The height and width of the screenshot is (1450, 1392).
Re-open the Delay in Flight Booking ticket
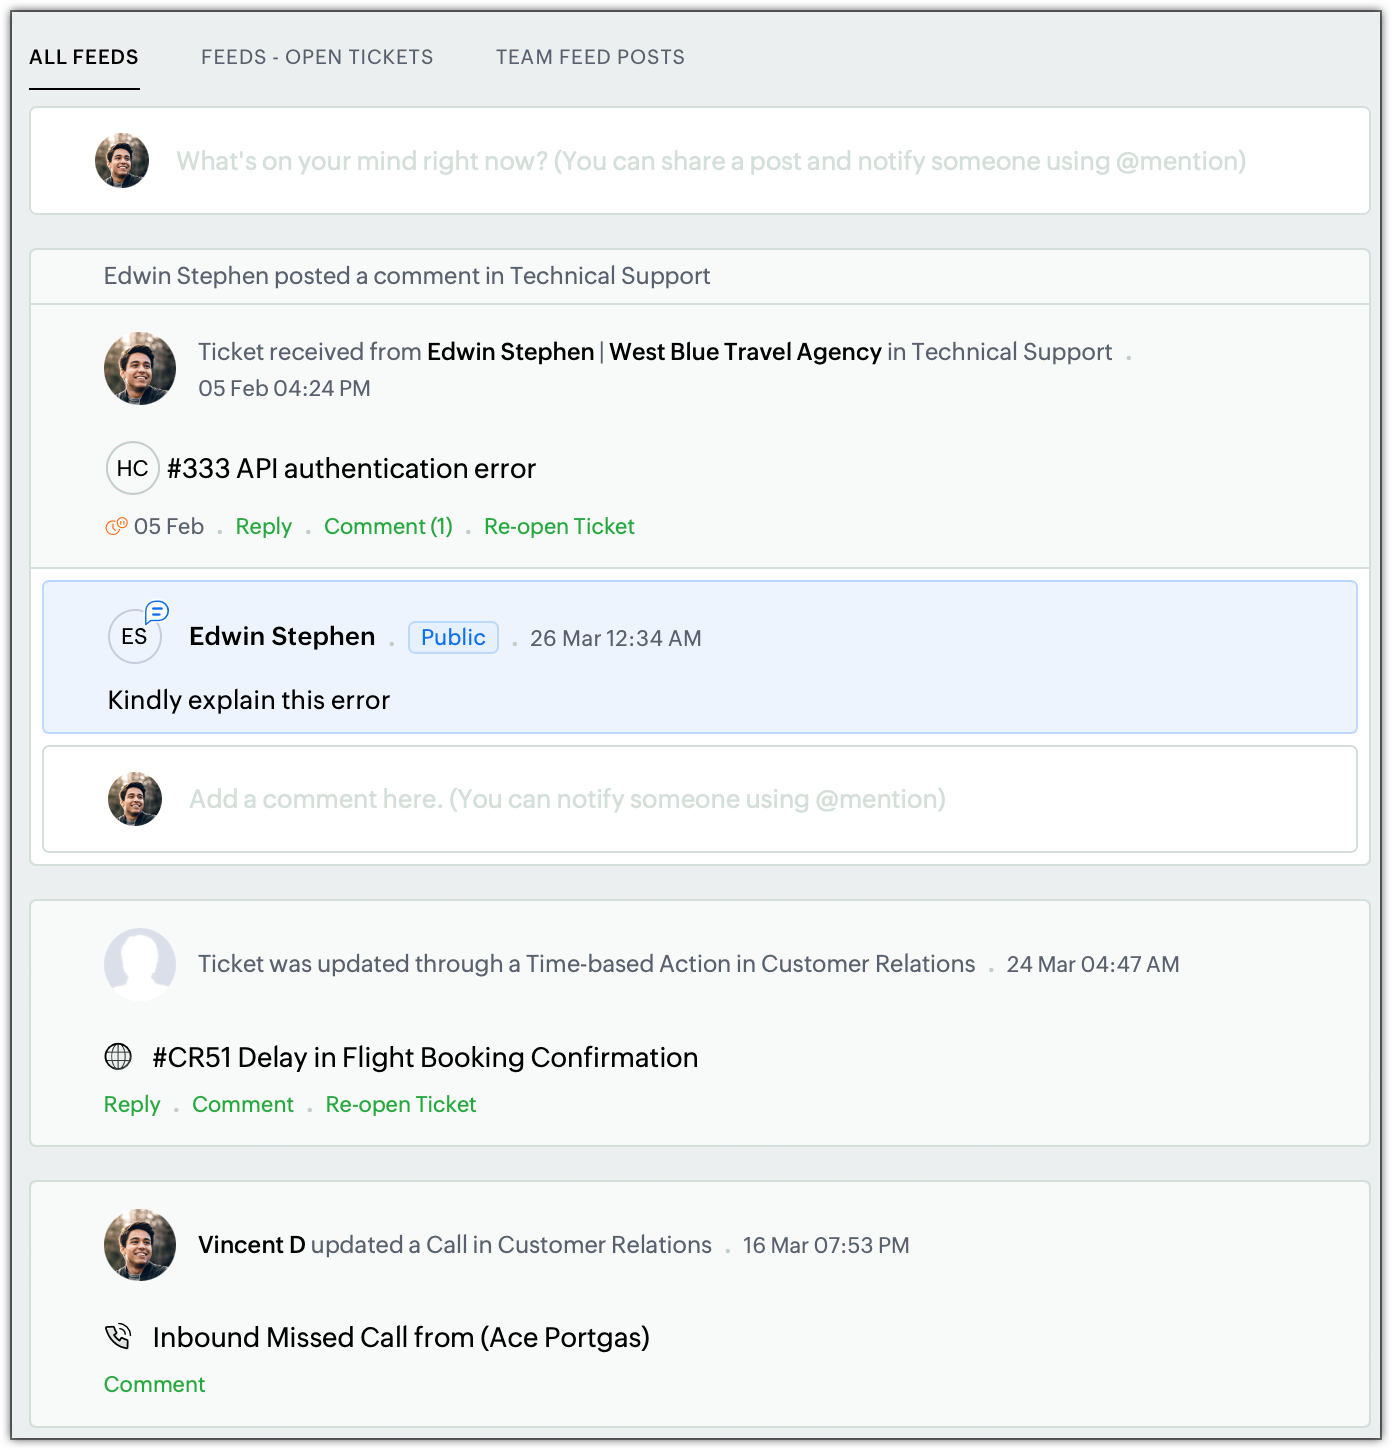401,1104
